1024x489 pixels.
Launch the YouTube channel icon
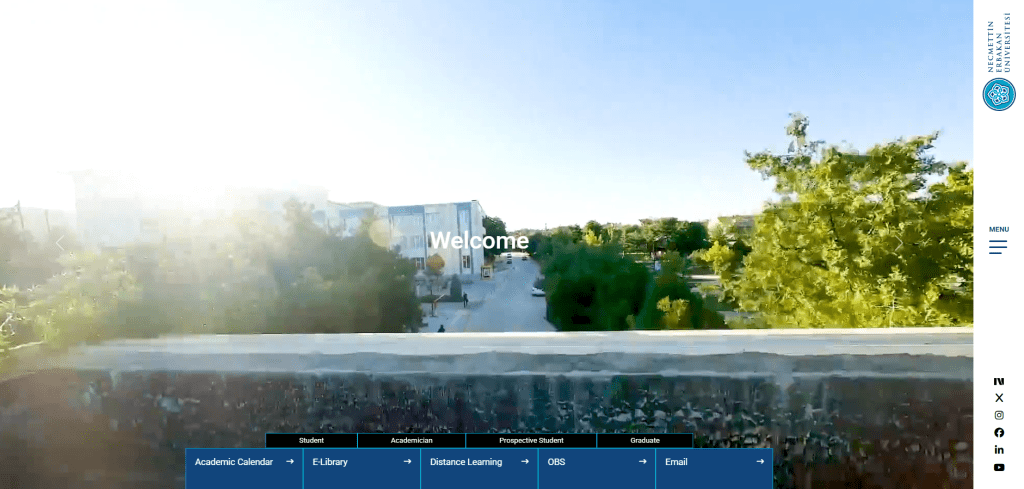(x=999, y=467)
